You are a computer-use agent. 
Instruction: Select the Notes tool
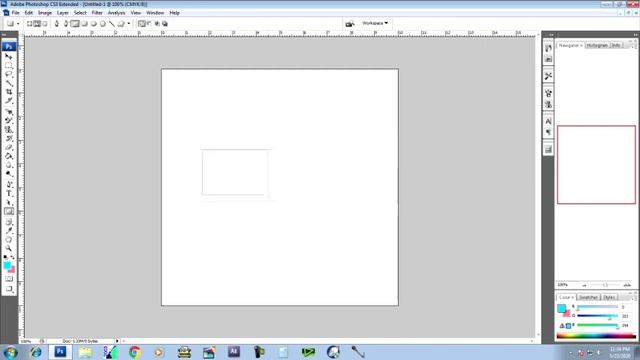tap(9, 222)
